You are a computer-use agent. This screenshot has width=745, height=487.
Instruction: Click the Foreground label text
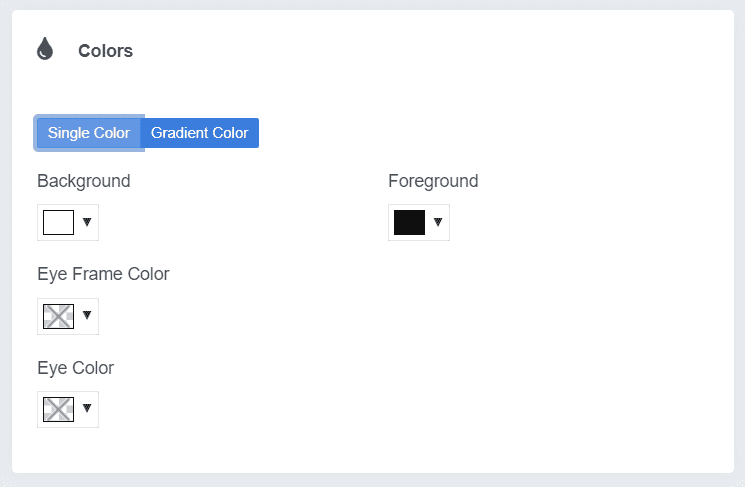(x=433, y=181)
